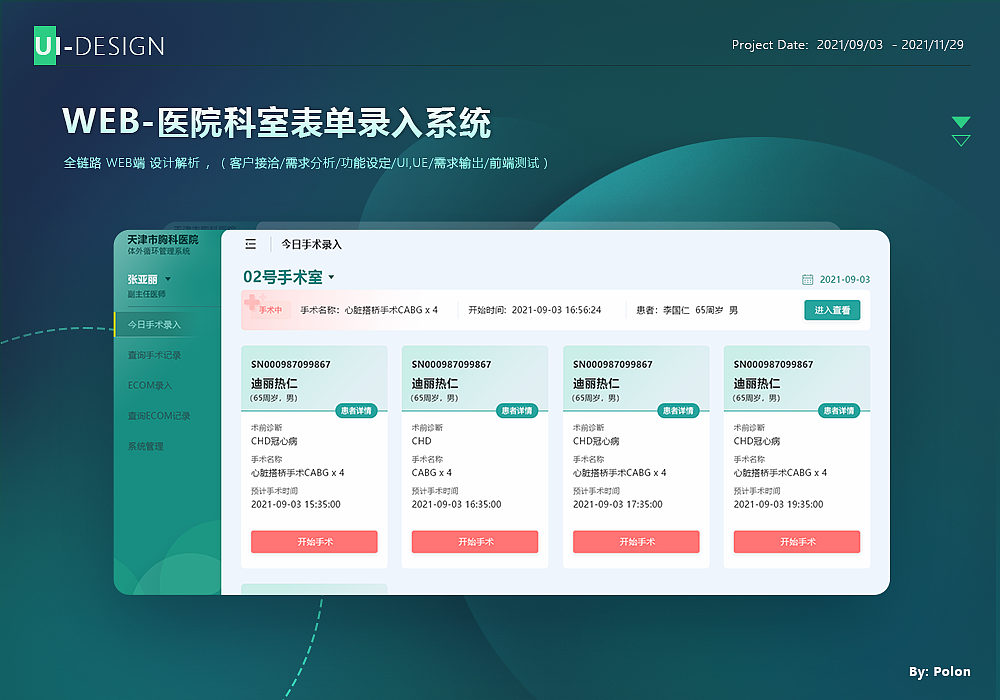
Task: Toggle the hamburger sidebar collapse icon
Action: 251,244
